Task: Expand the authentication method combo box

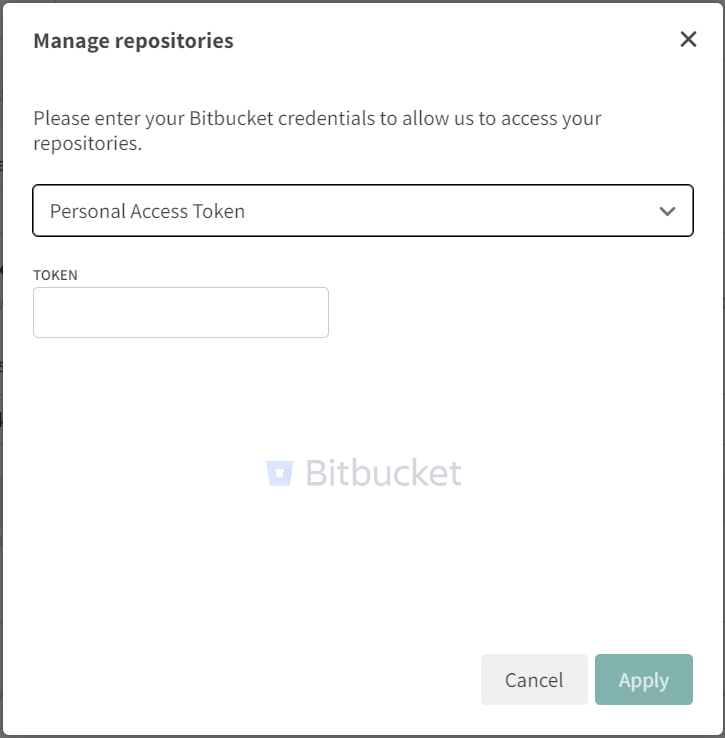Action: [x=362, y=211]
